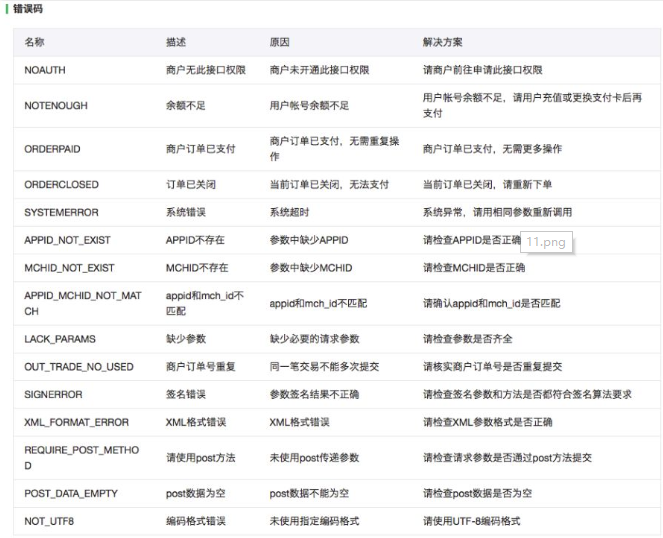Click description MCHID不存在
Viewport: 663px width, 538px height.
197,268
